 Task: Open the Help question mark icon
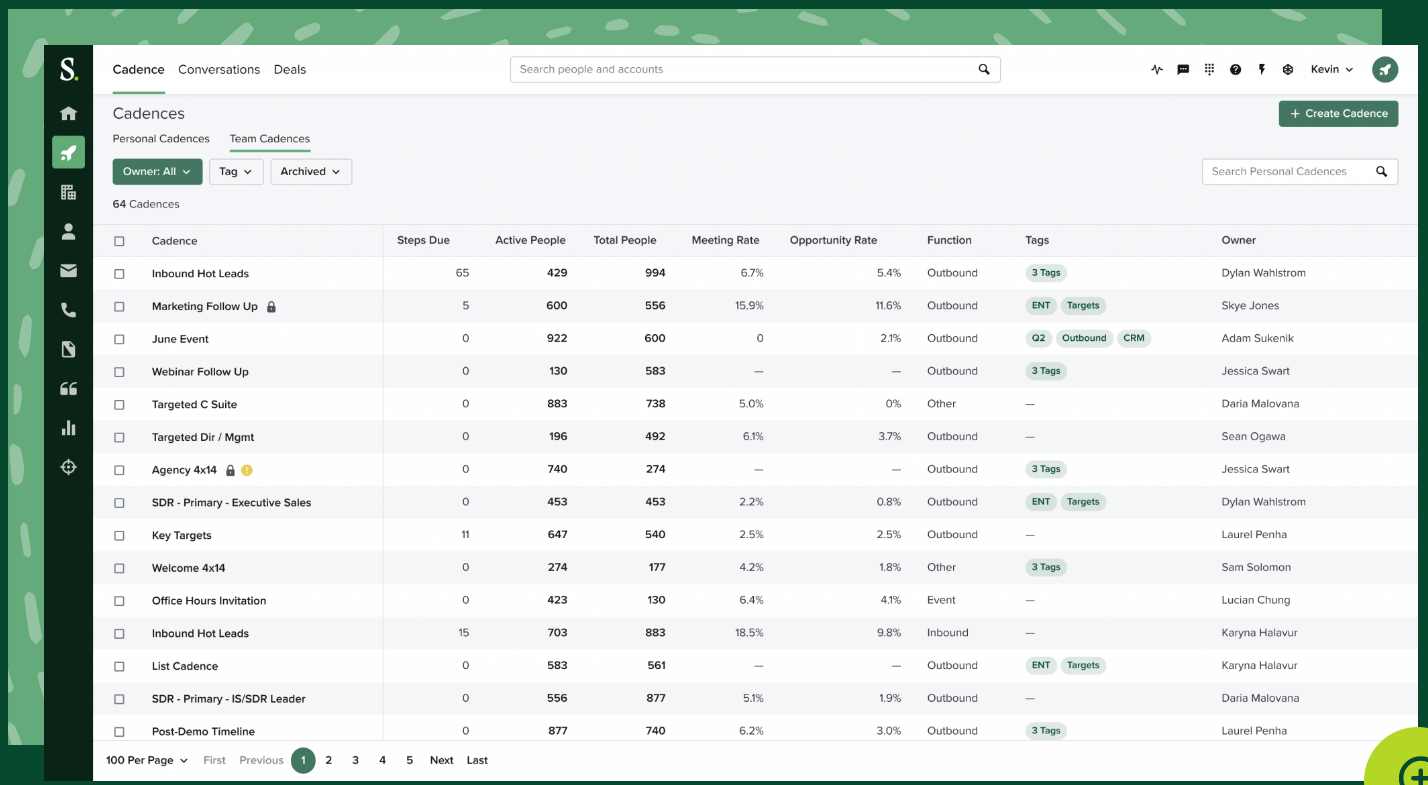[x=1235, y=69]
